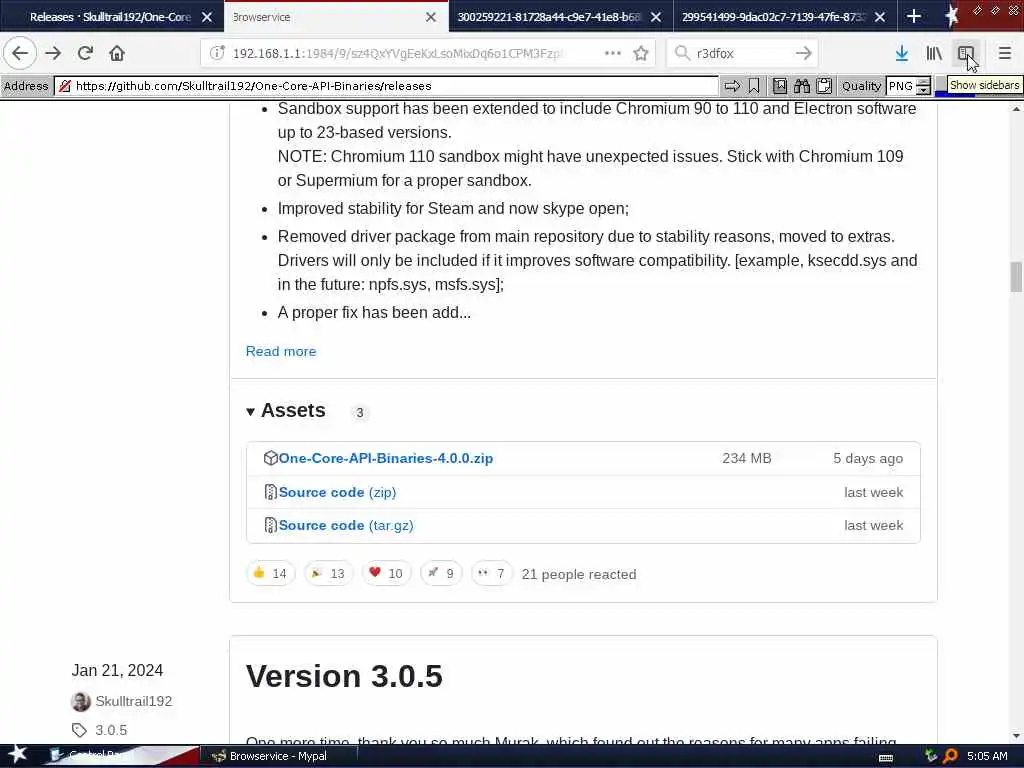1024x768 pixels.
Task: Open Version 3.0.5 release heading
Action: 344,676
